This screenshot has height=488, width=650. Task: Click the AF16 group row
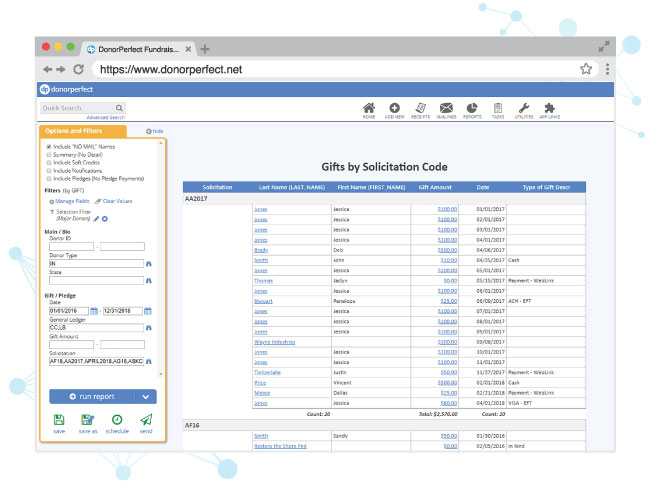(x=384, y=425)
